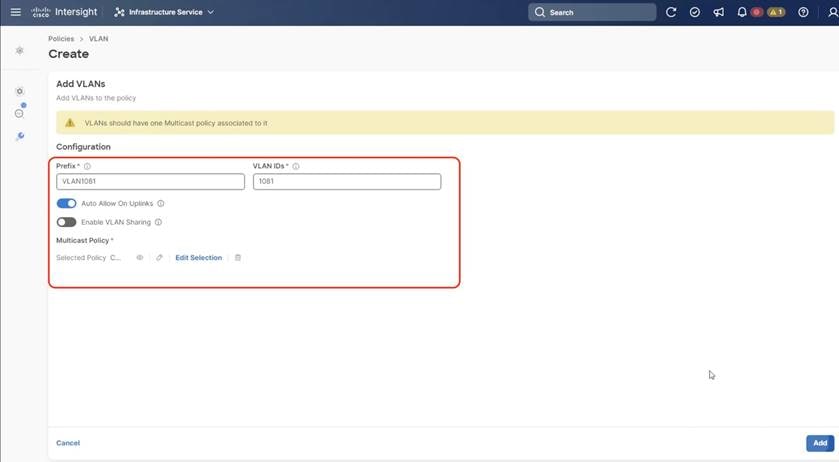Show info for Prefix field
The height and width of the screenshot is (462, 839).
[87, 166]
